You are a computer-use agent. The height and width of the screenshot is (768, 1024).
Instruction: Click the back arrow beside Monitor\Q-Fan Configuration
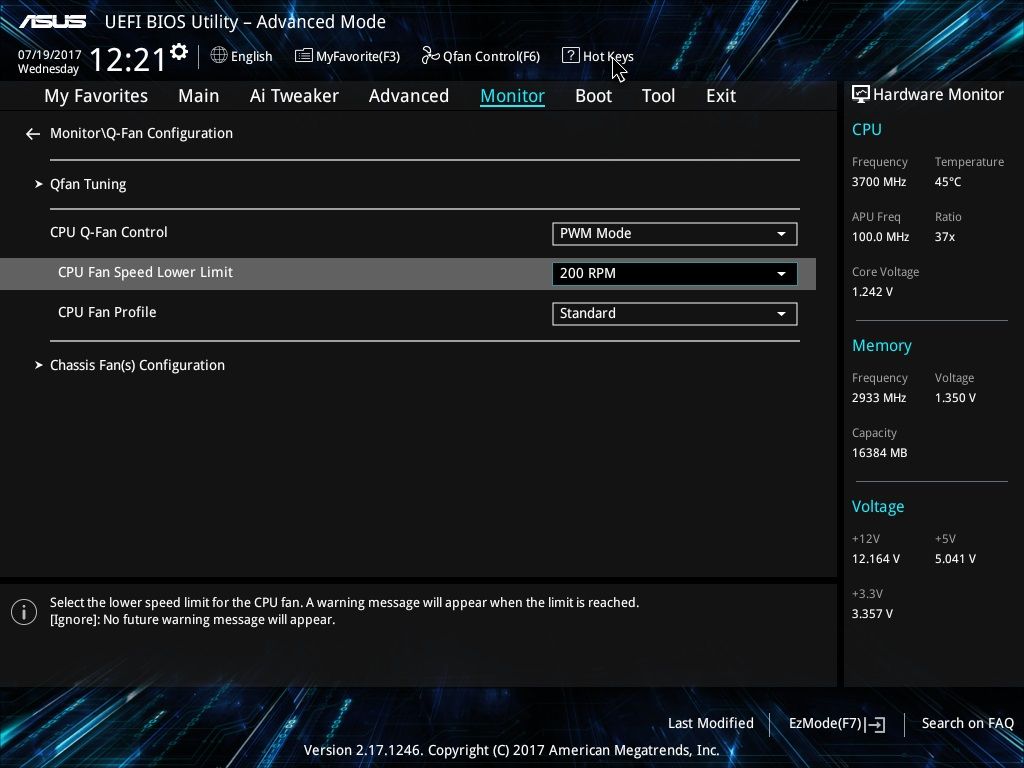pos(33,134)
